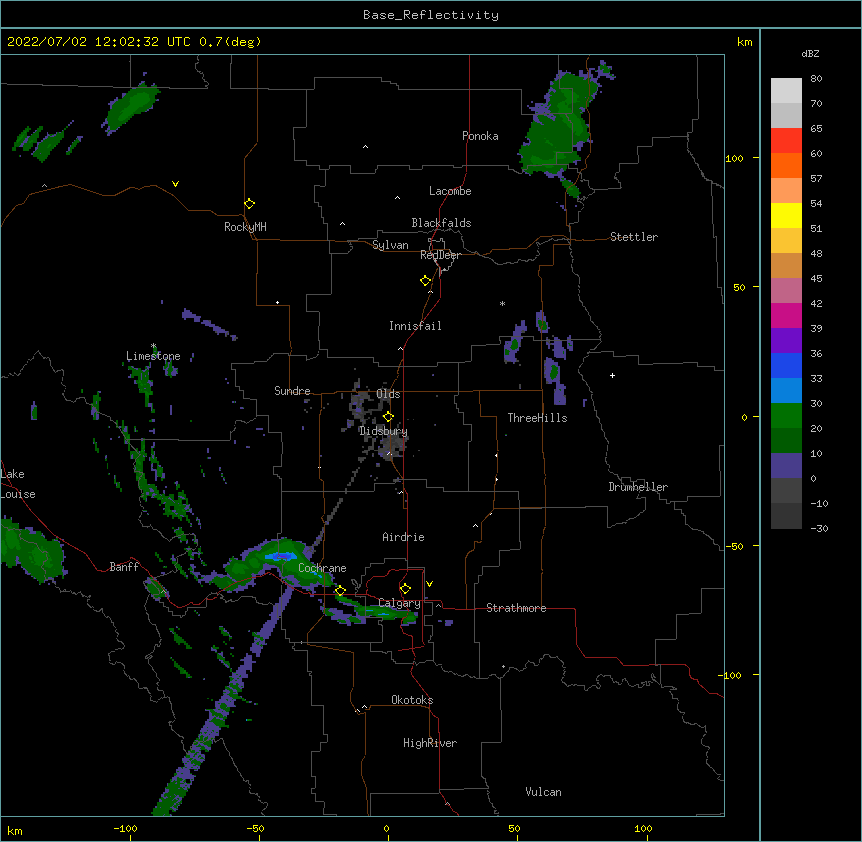
Task: Select the purple 10 dBZ legend swatch
Action: (x=786, y=465)
